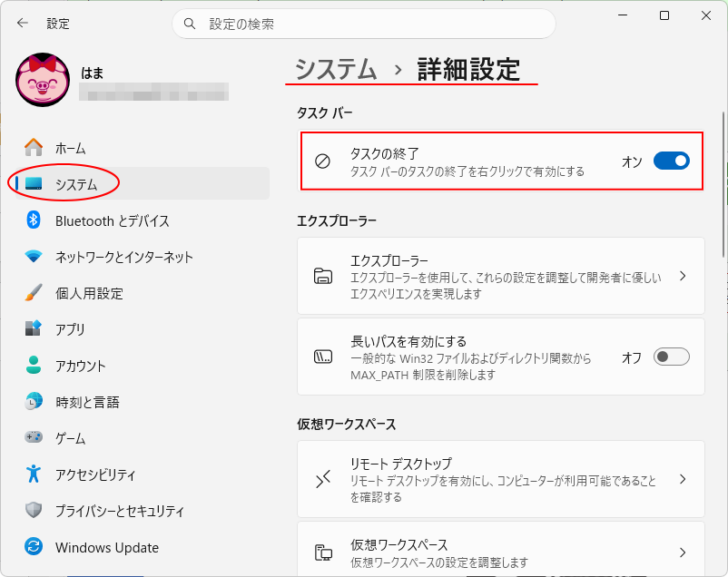Viewport: 728px width, 577px height.
Task: Click the エクスプローラー folder icon
Action: (x=323, y=276)
